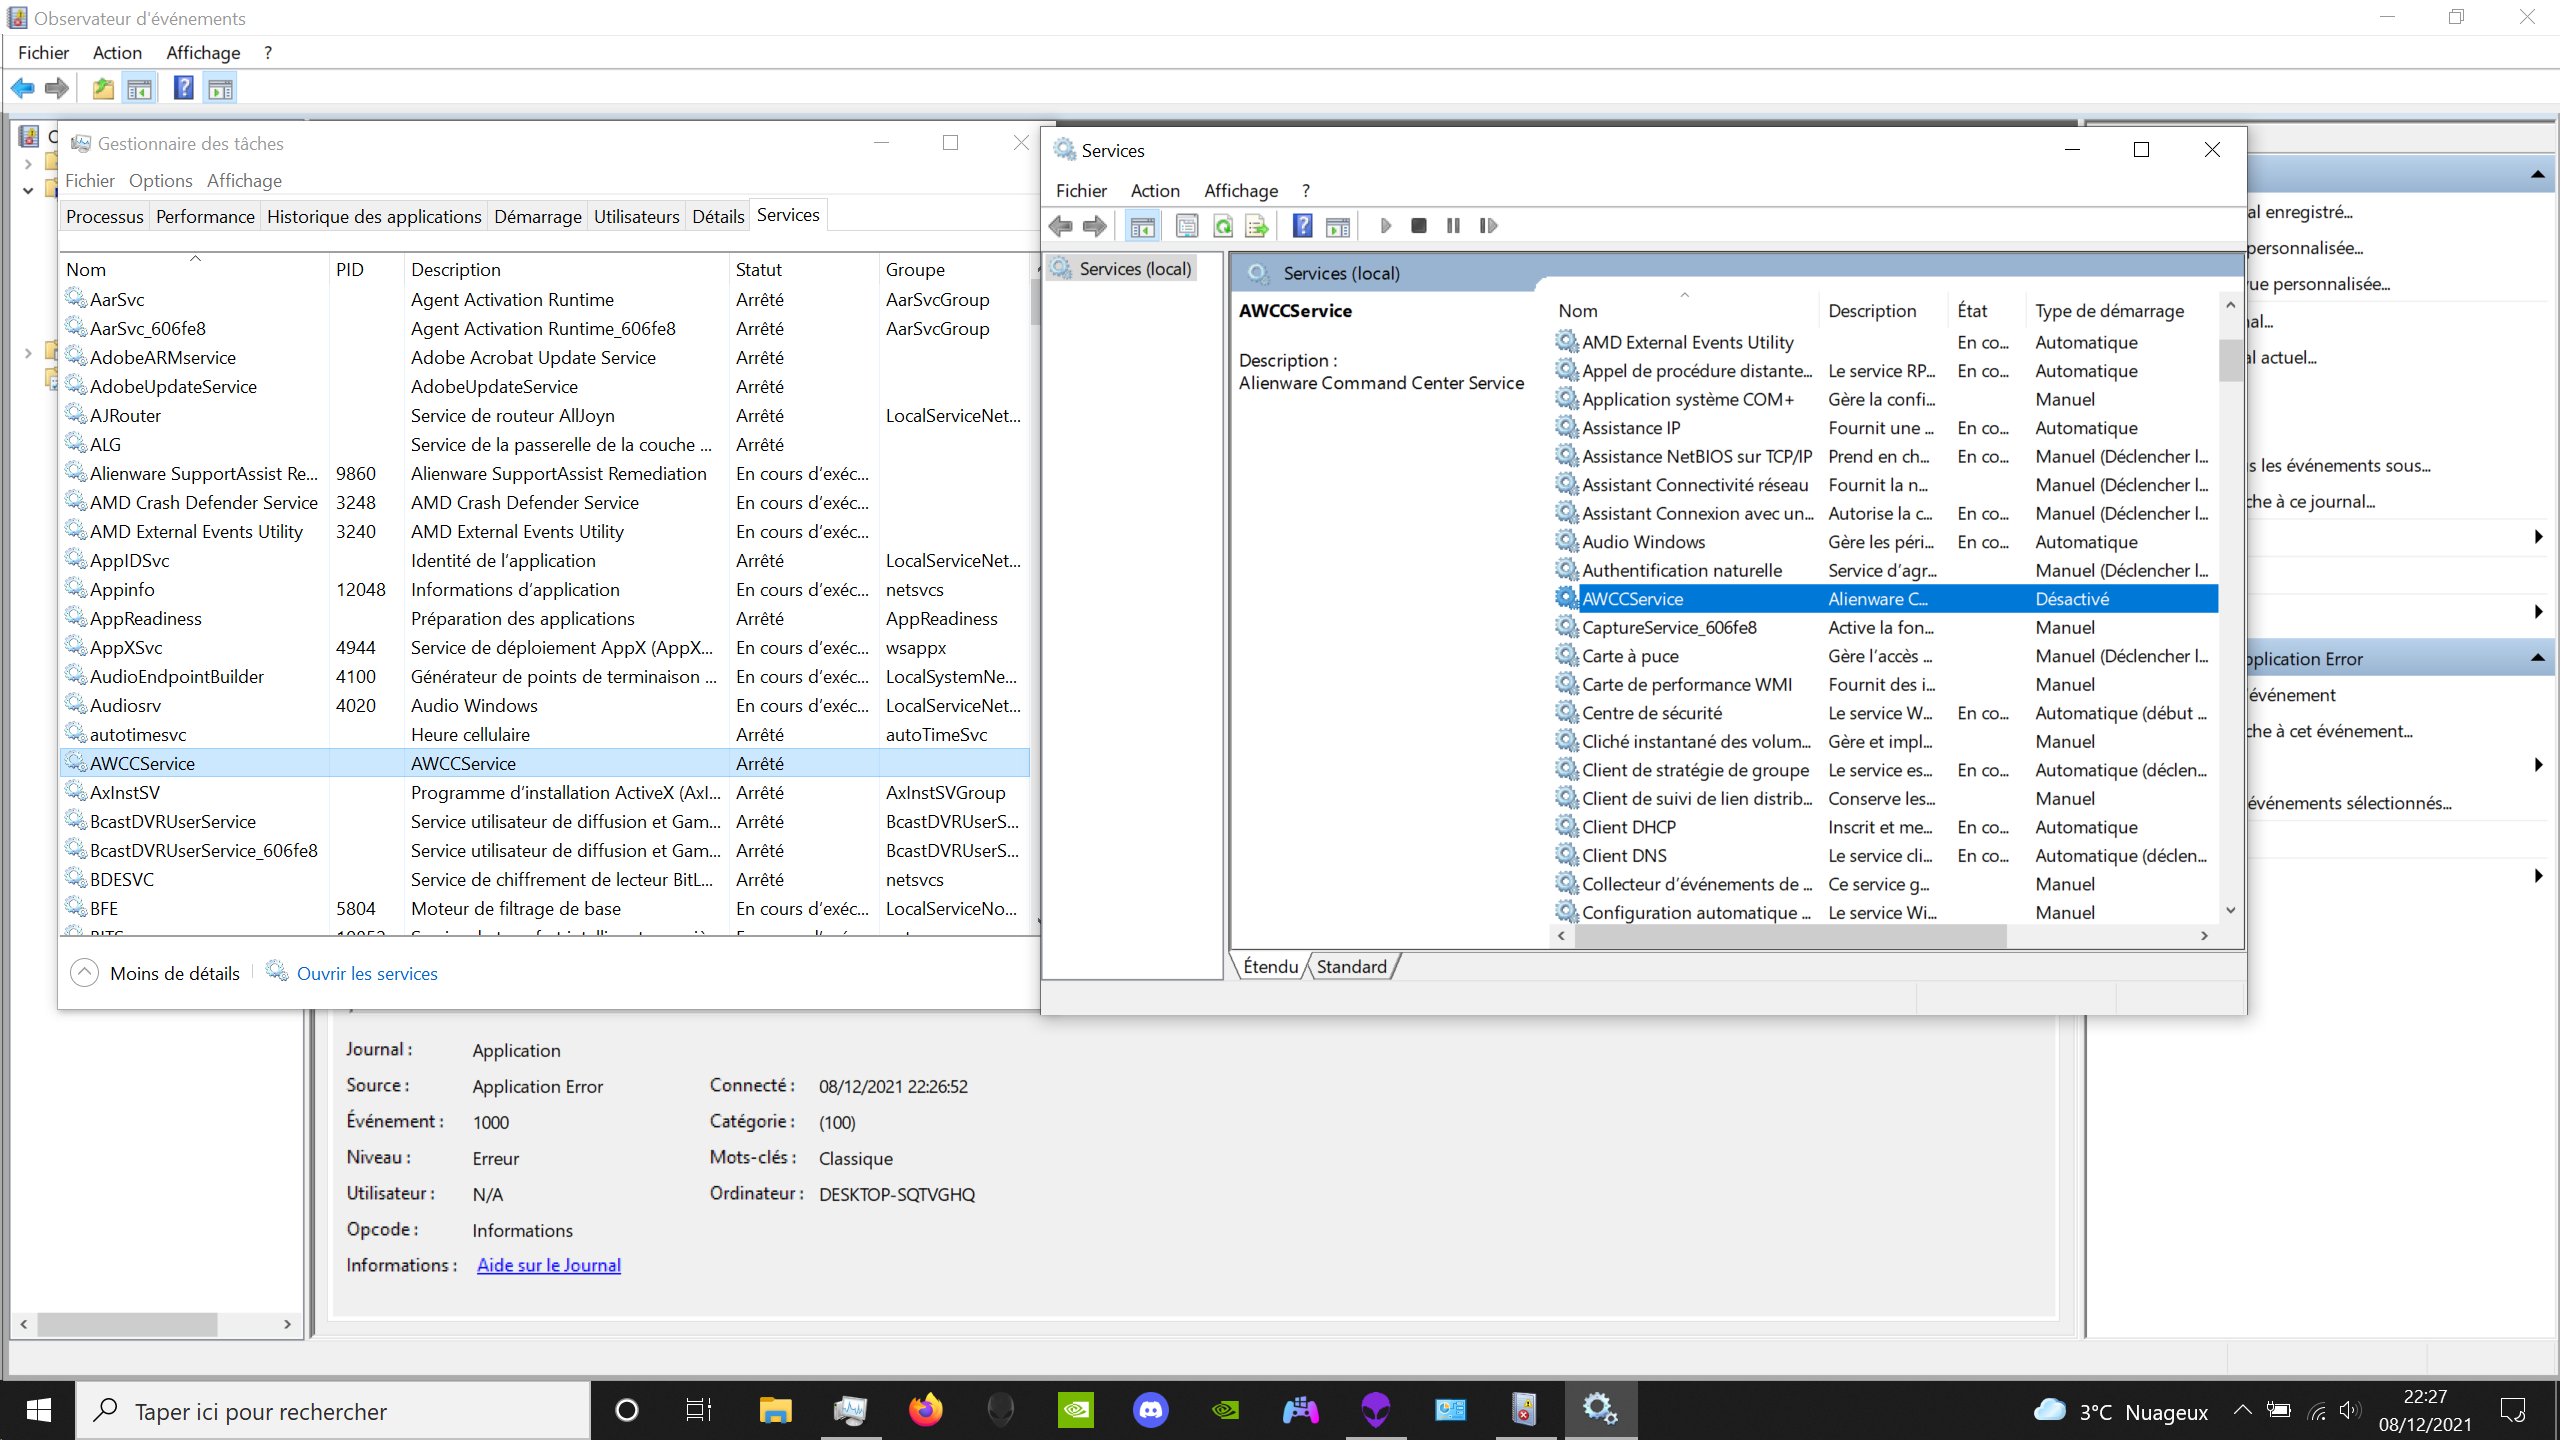Collapse the Application Error actions section
The height and width of the screenshot is (1440, 2560).
pyautogui.click(x=2538, y=658)
